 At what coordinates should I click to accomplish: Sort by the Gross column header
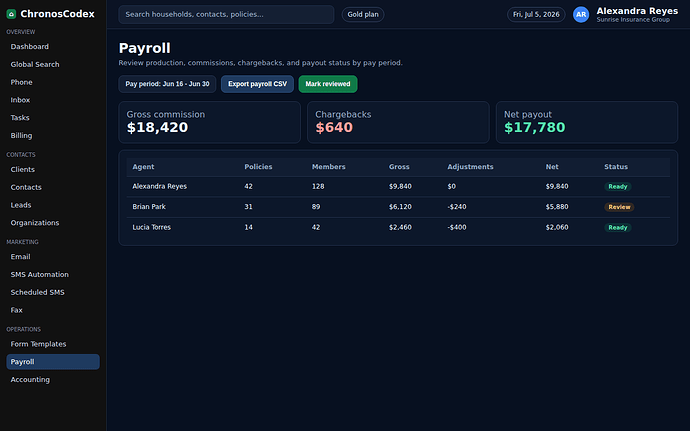click(x=399, y=167)
